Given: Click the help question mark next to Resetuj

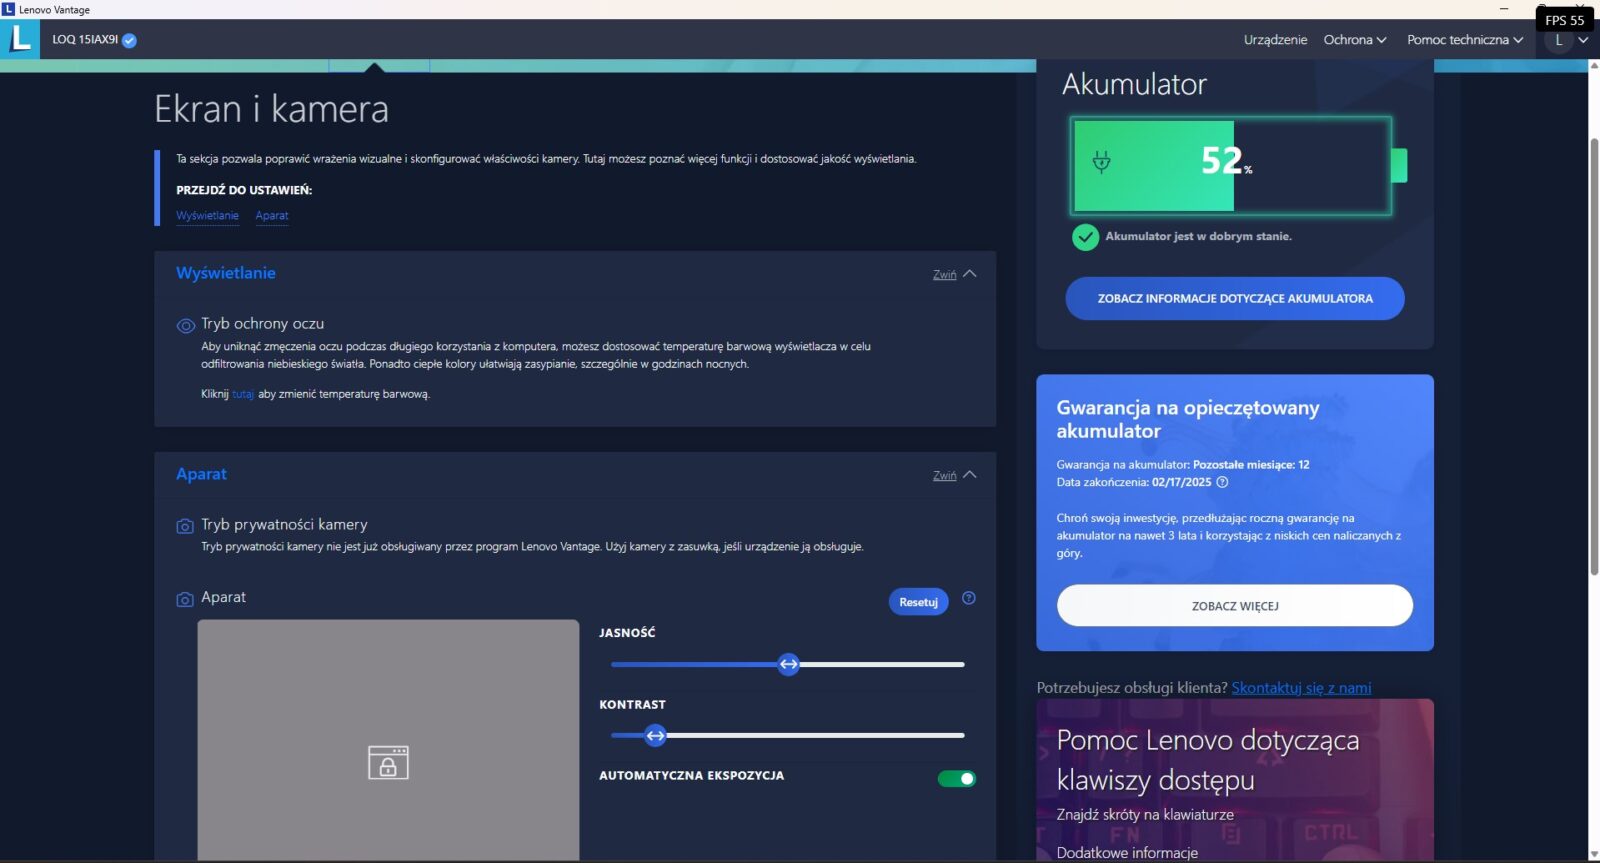Looking at the screenshot, I should tap(968, 598).
